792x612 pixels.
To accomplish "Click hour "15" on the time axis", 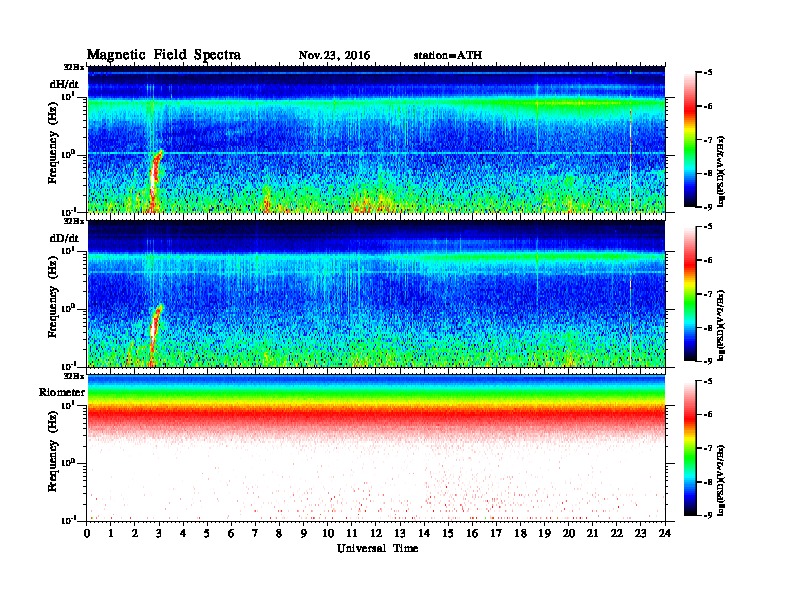I will click(448, 533).
